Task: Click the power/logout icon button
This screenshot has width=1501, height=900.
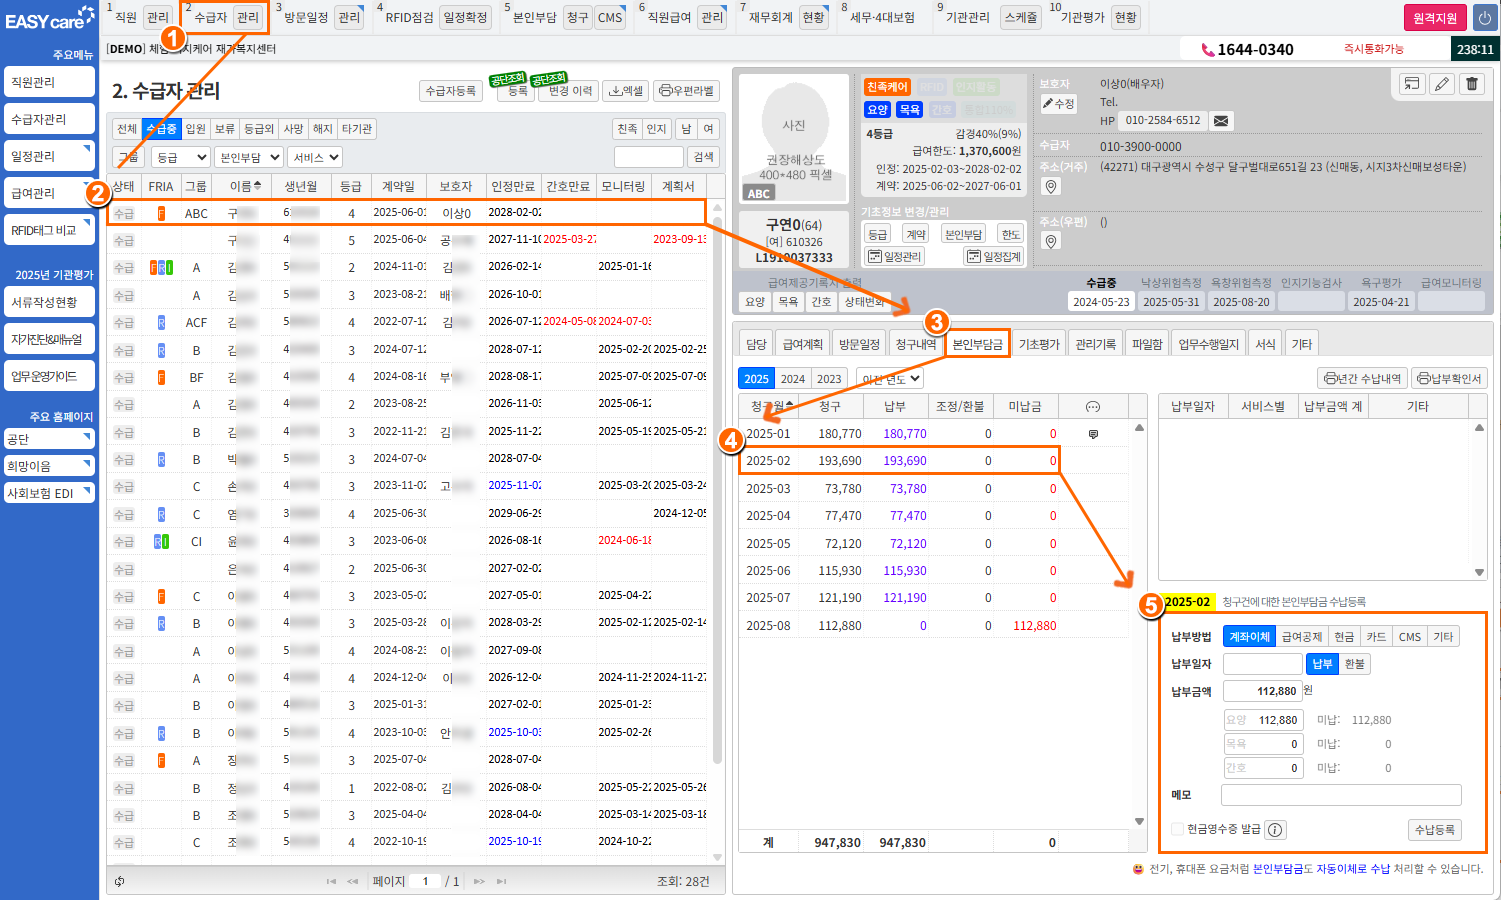Action: click(x=1484, y=18)
